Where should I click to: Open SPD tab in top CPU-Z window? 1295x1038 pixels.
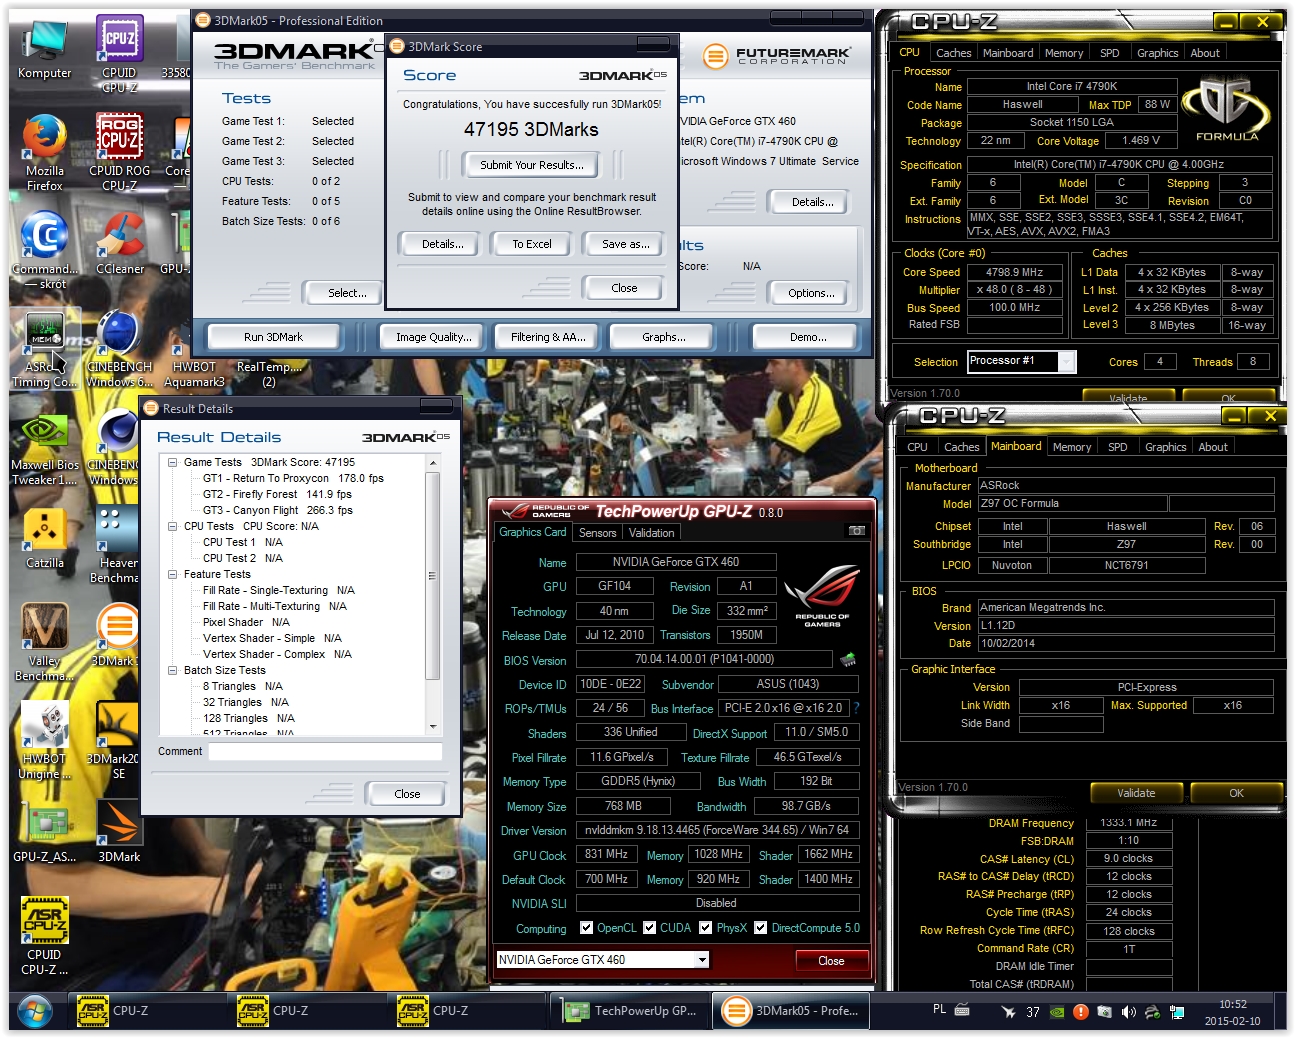coord(1110,53)
